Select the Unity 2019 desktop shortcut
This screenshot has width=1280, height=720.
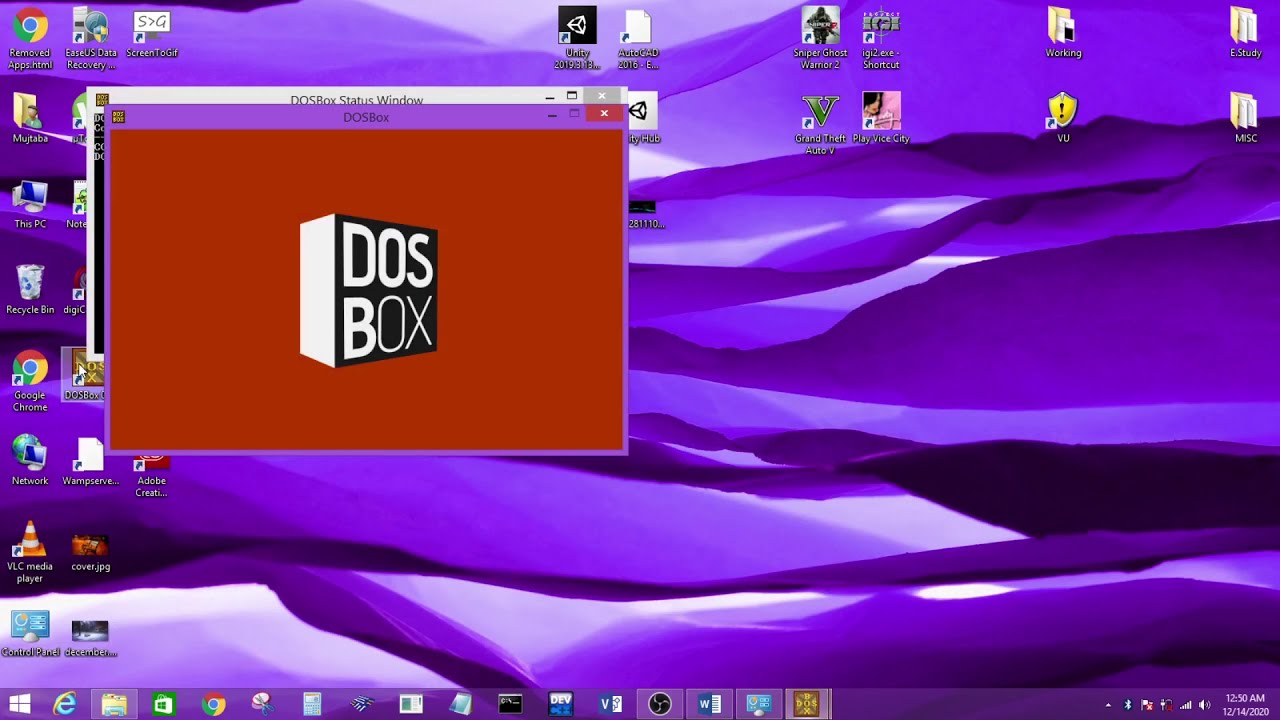click(x=577, y=38)
